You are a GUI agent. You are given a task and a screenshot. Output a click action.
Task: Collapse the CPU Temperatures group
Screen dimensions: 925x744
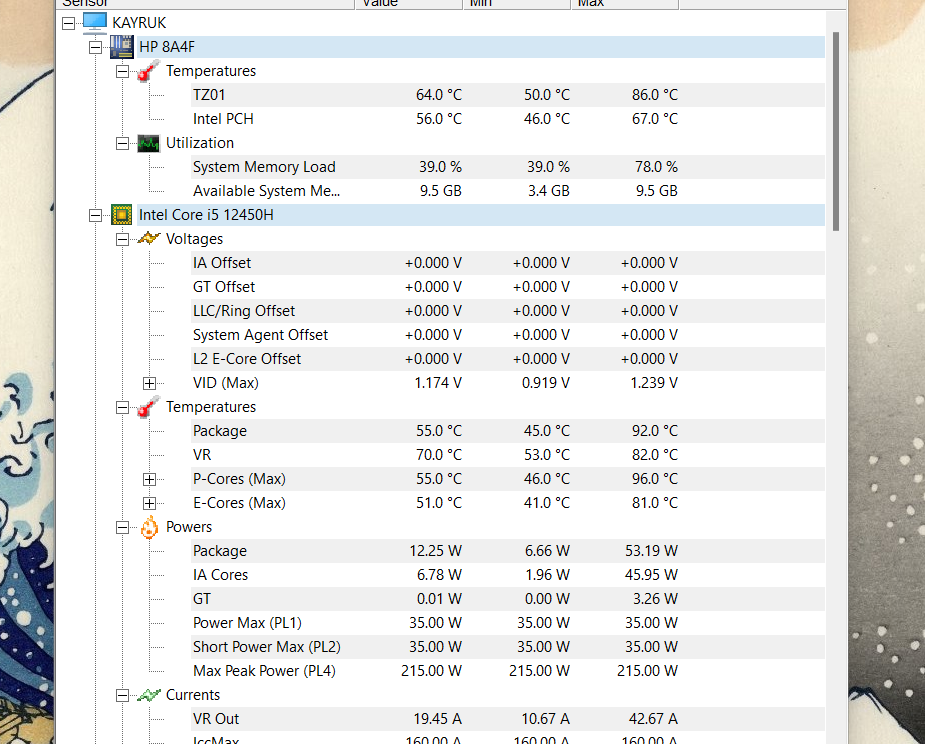[122, 407]
